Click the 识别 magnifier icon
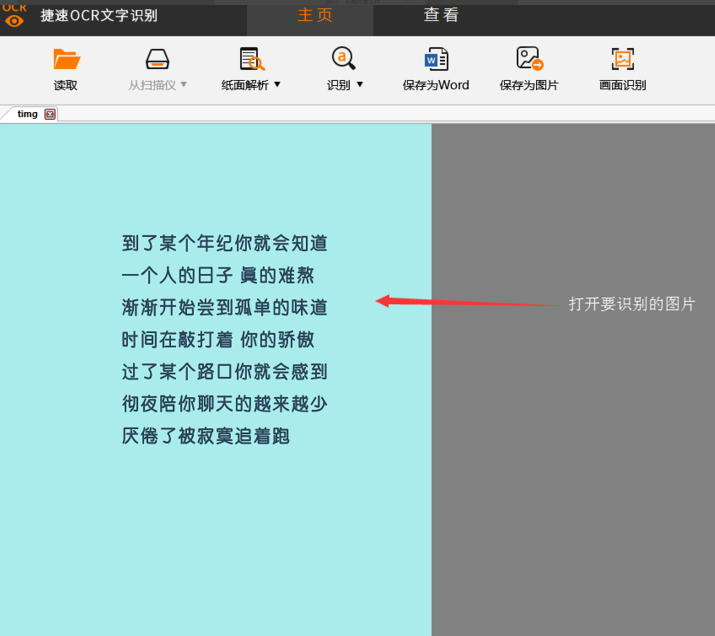 [343, 58]
